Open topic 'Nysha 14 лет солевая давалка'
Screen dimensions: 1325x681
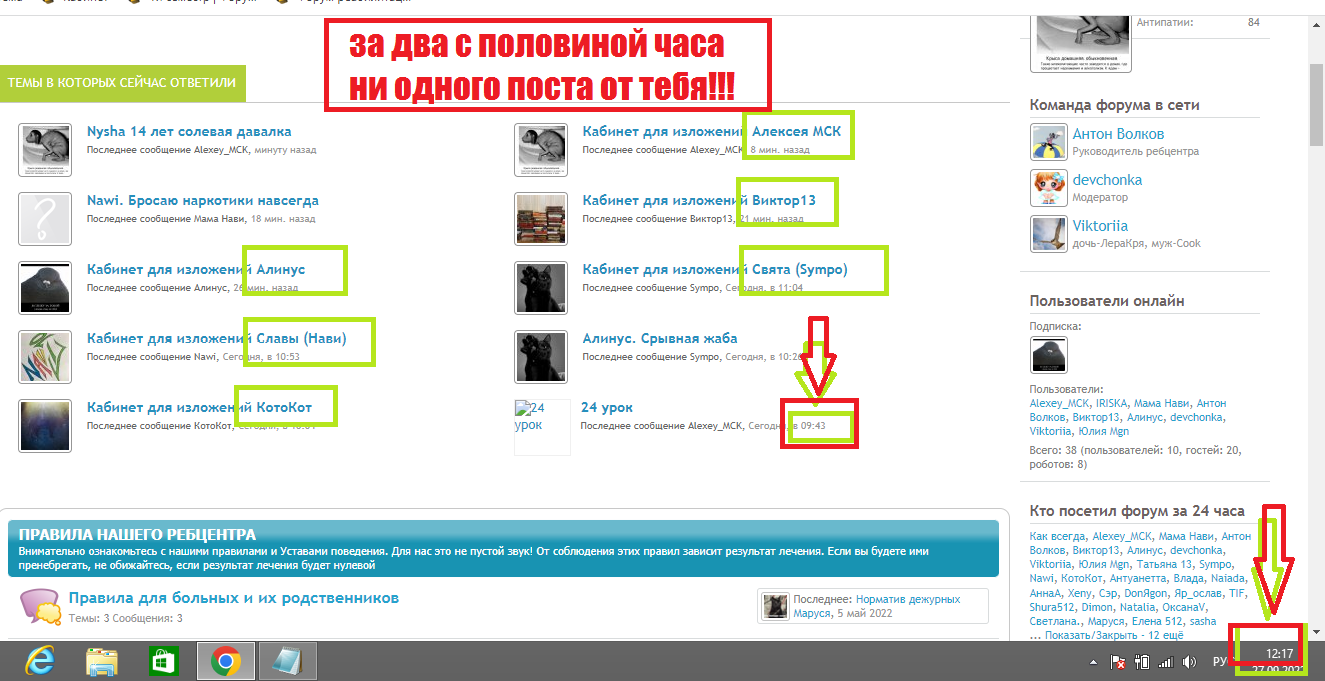[x=189, y=131]
